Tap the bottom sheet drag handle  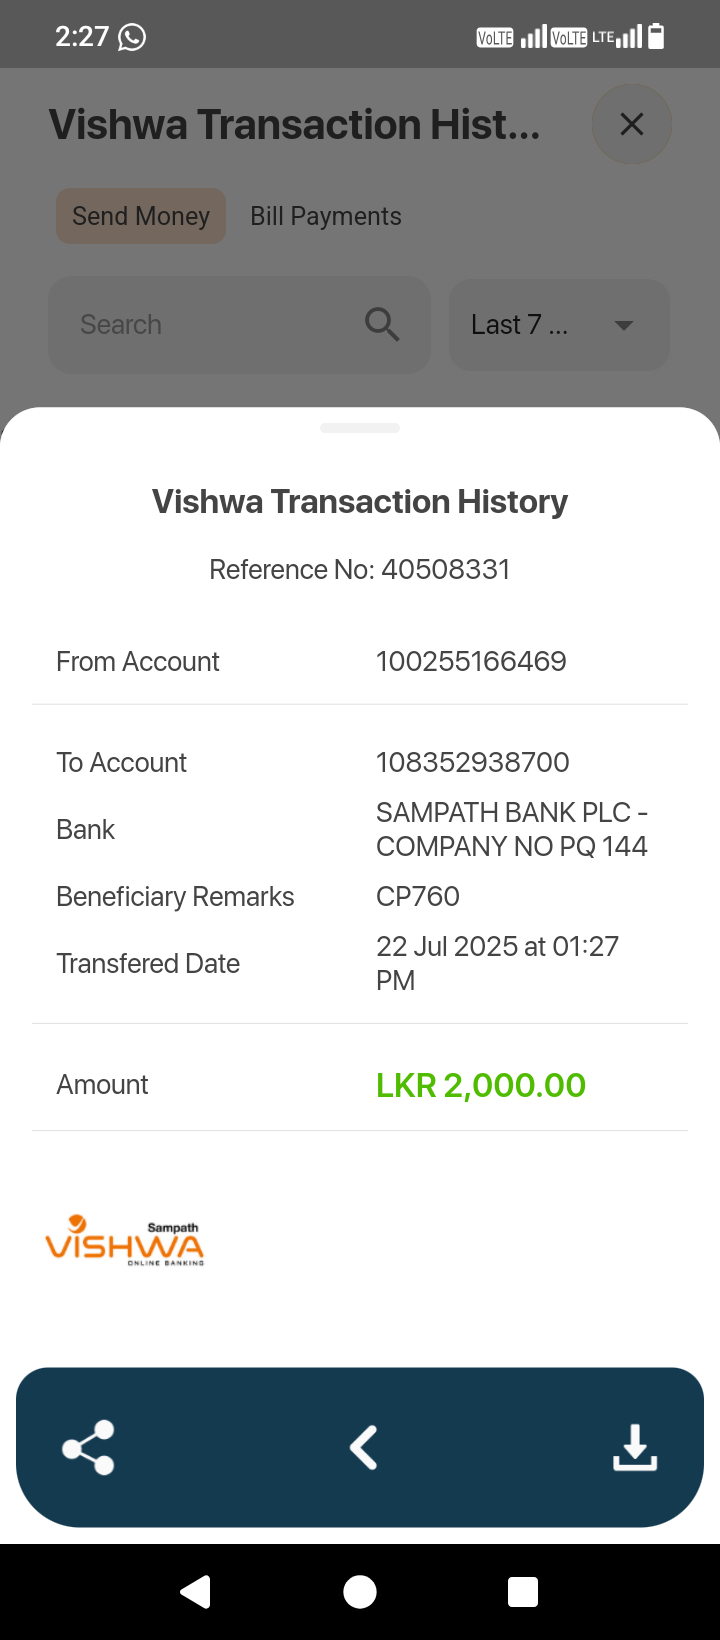[x=360, y=428]
